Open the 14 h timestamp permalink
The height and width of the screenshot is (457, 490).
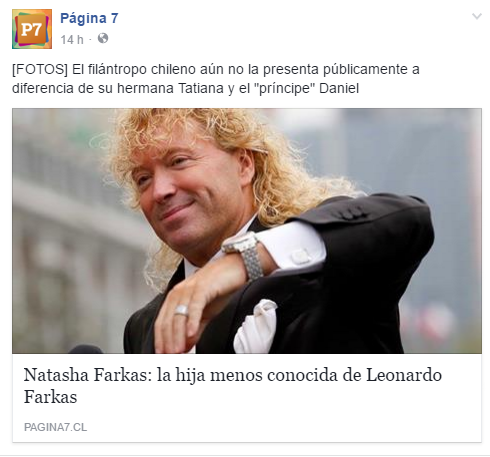click(x=72, y=40)
